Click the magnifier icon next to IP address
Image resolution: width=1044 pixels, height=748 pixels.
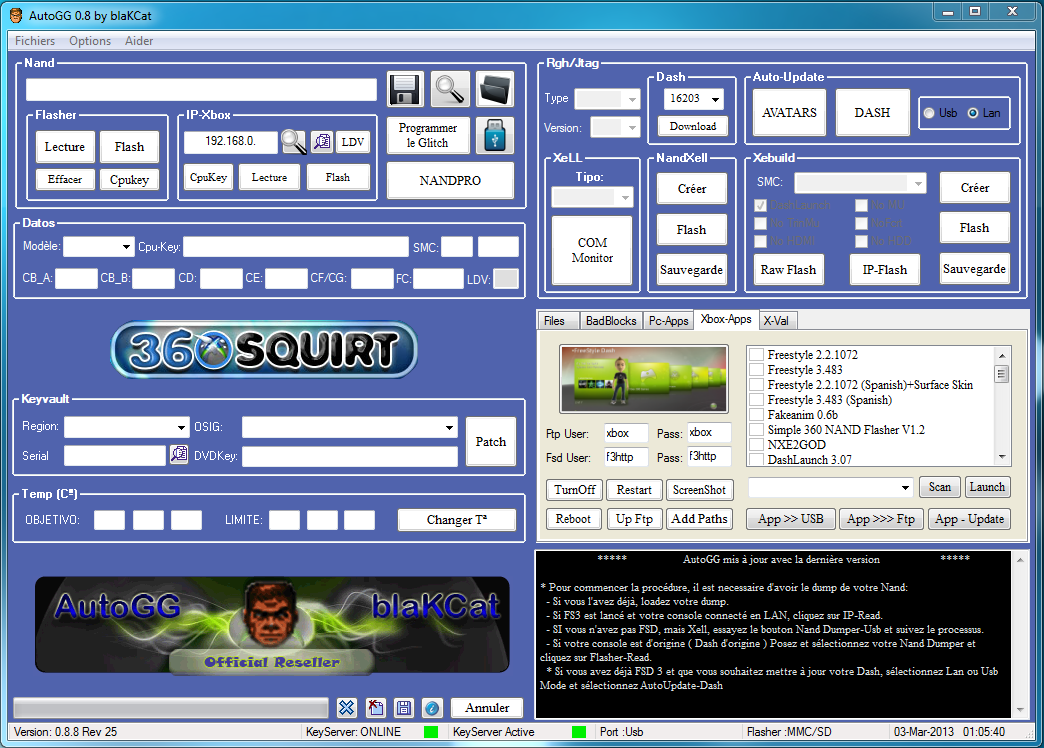coord(294,142)
